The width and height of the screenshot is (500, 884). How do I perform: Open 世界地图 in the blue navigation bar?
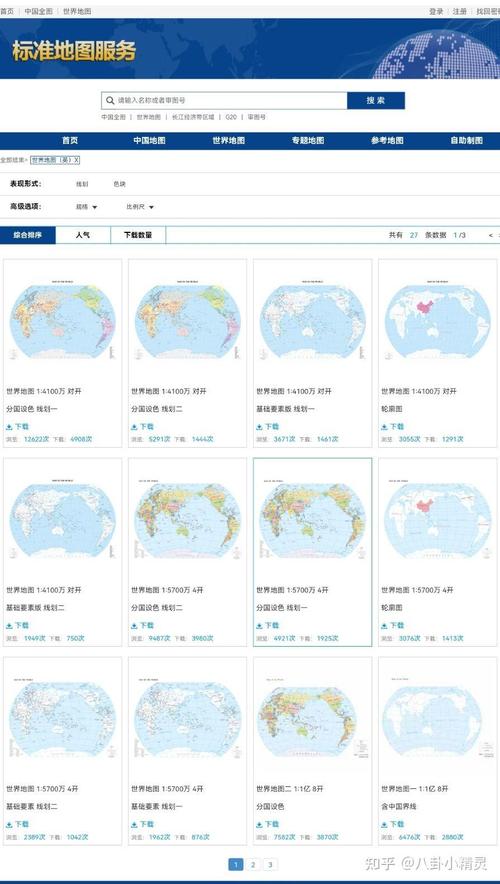point(229,141)
